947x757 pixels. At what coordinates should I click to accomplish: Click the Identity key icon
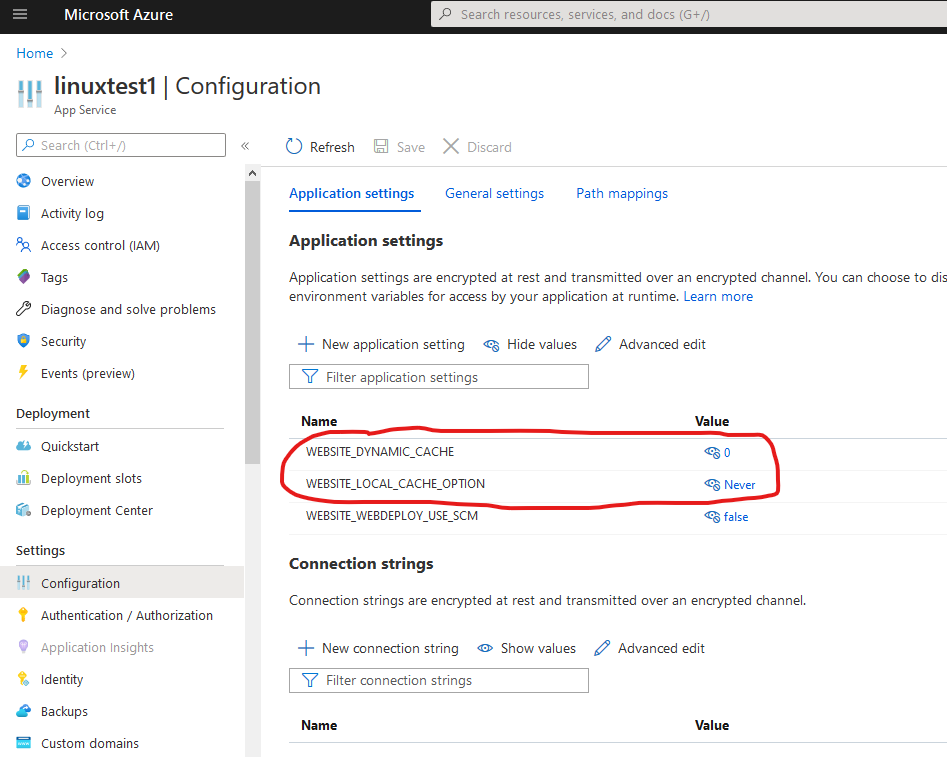point(24,679)
